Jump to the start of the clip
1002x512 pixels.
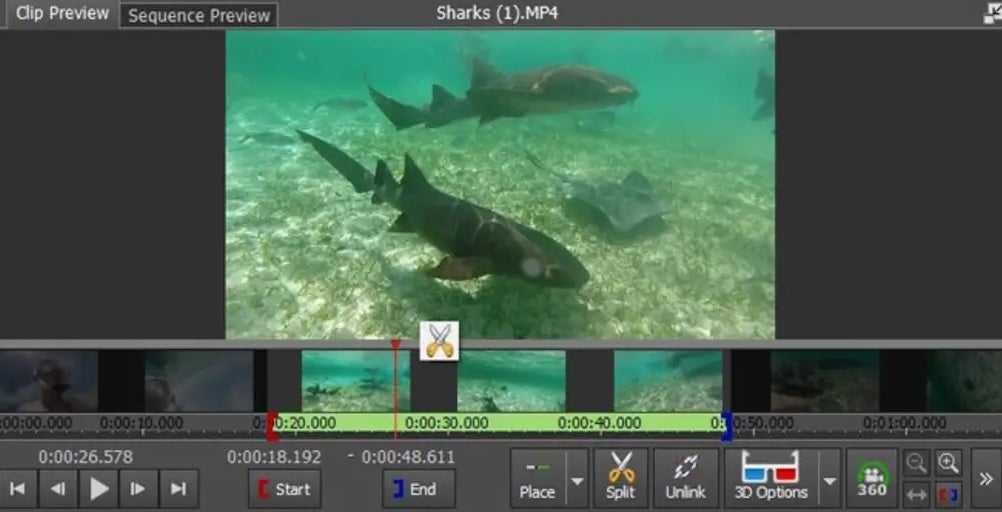coord(18,489)
